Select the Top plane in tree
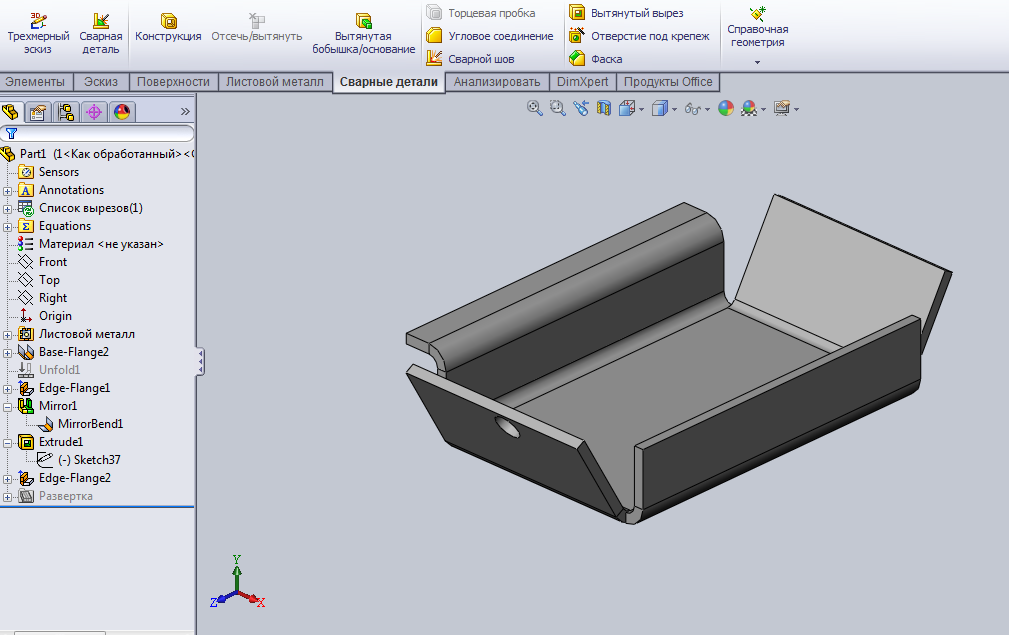 [50, 280]
